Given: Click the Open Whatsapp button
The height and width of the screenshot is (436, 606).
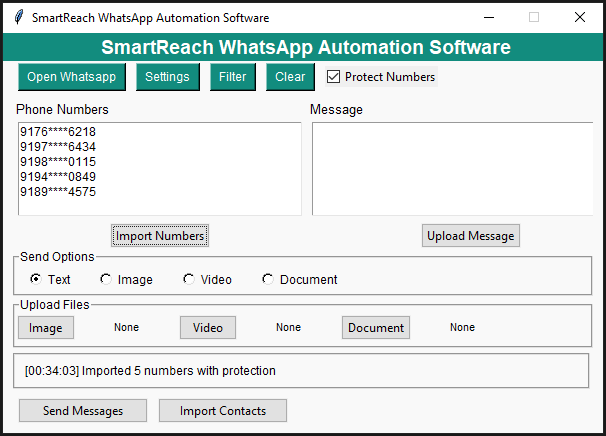Looking at the screenshot, I should click(72, 77).
